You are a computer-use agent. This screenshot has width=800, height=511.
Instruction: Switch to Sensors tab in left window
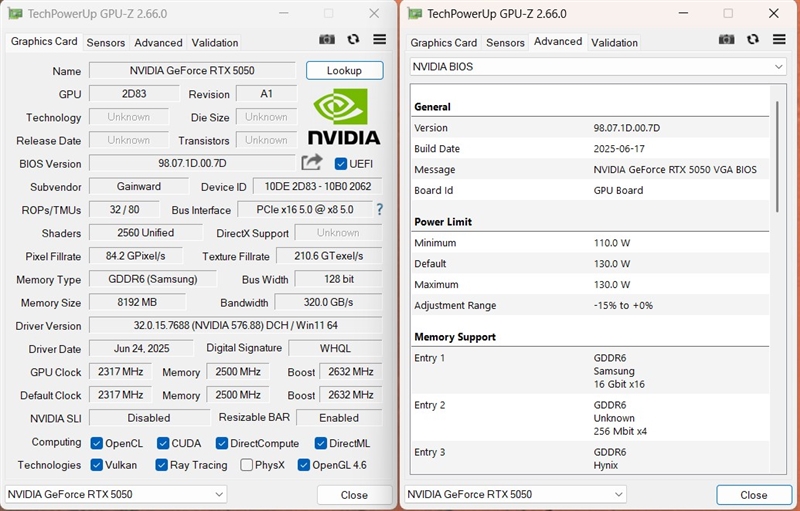pos(106,43)
